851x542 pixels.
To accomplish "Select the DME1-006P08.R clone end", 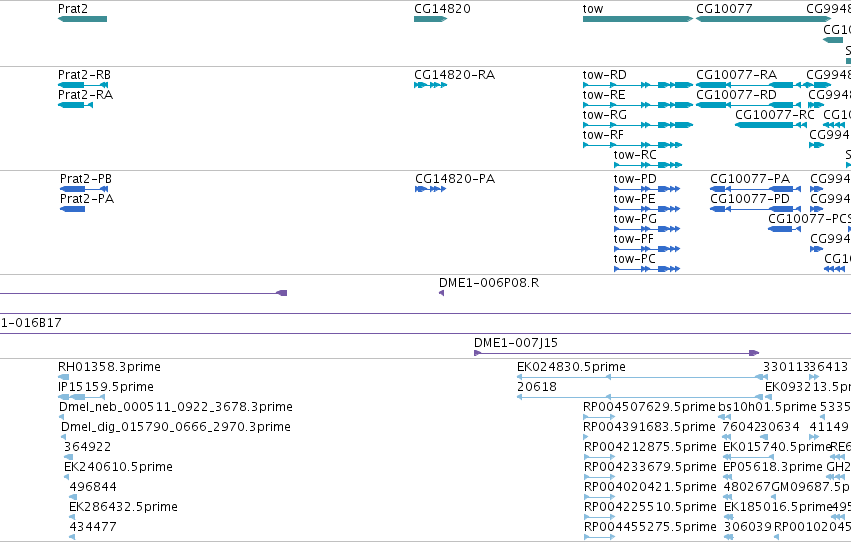I will click(x=441, y=293).
